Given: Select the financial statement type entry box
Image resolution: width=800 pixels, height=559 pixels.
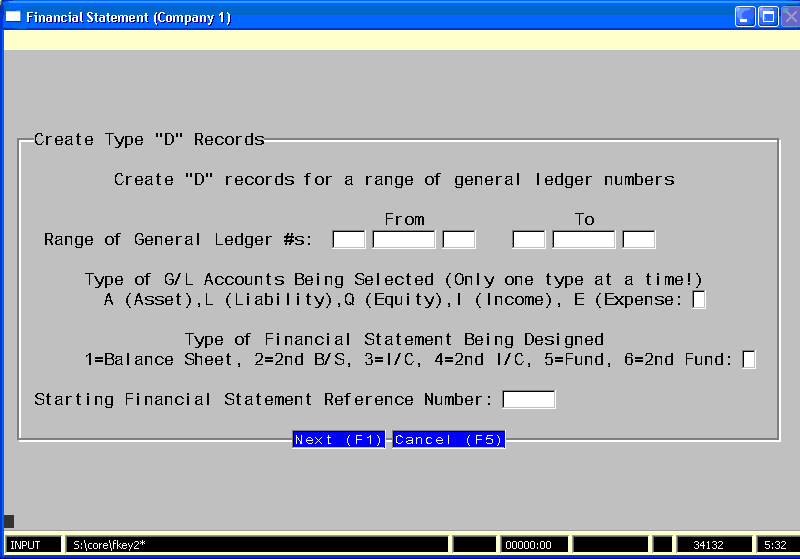Looking at the screenshot, I should pyautogui.click(x=749, y=360).
